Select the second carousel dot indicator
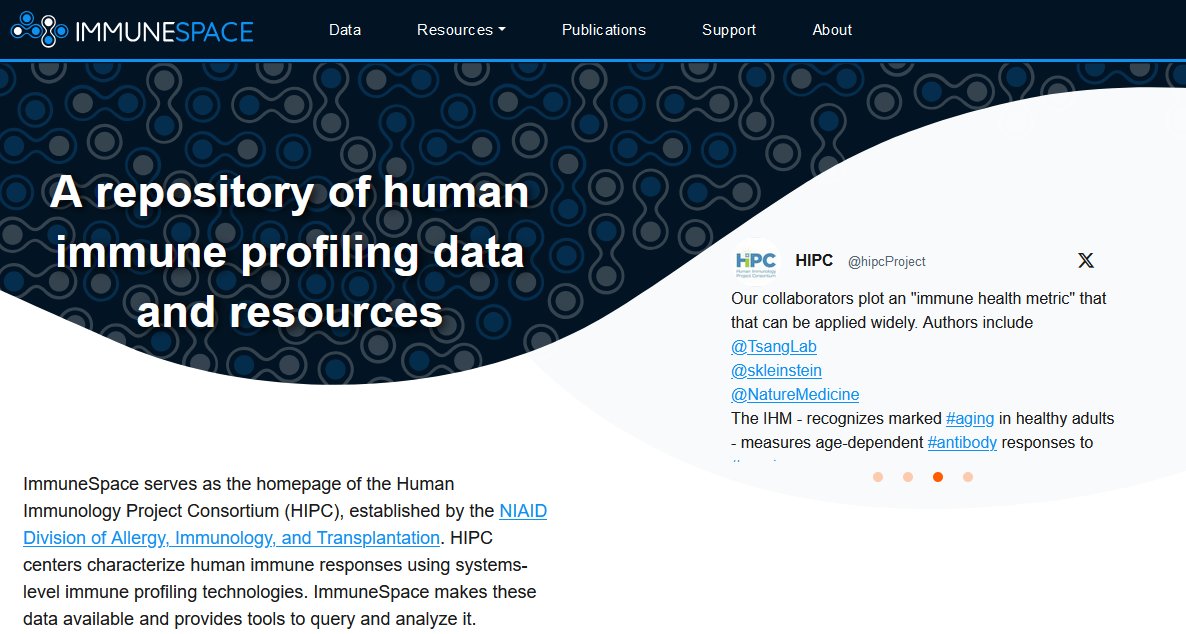1186x634 pixels. click(x=908, y=477)
